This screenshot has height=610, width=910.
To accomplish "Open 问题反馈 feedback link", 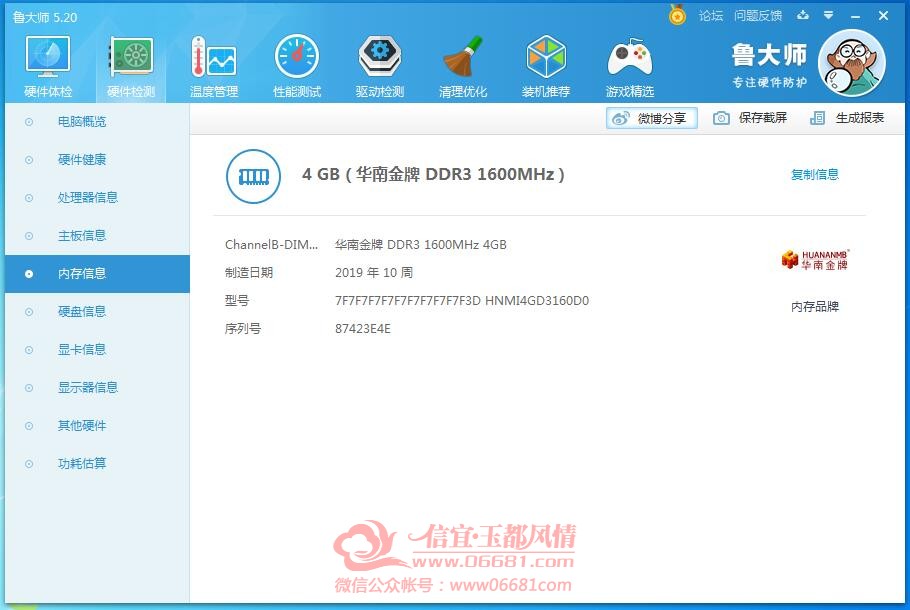I will [757, 16].
